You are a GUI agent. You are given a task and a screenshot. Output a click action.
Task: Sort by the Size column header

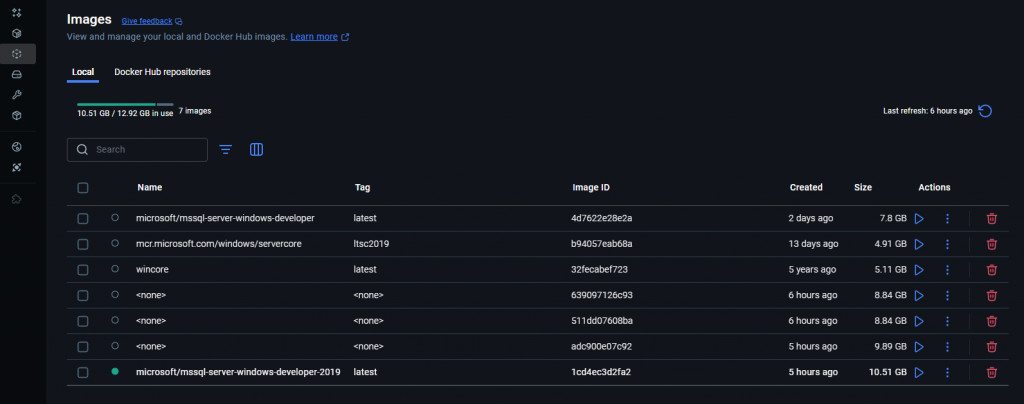(x=863, y=187)
